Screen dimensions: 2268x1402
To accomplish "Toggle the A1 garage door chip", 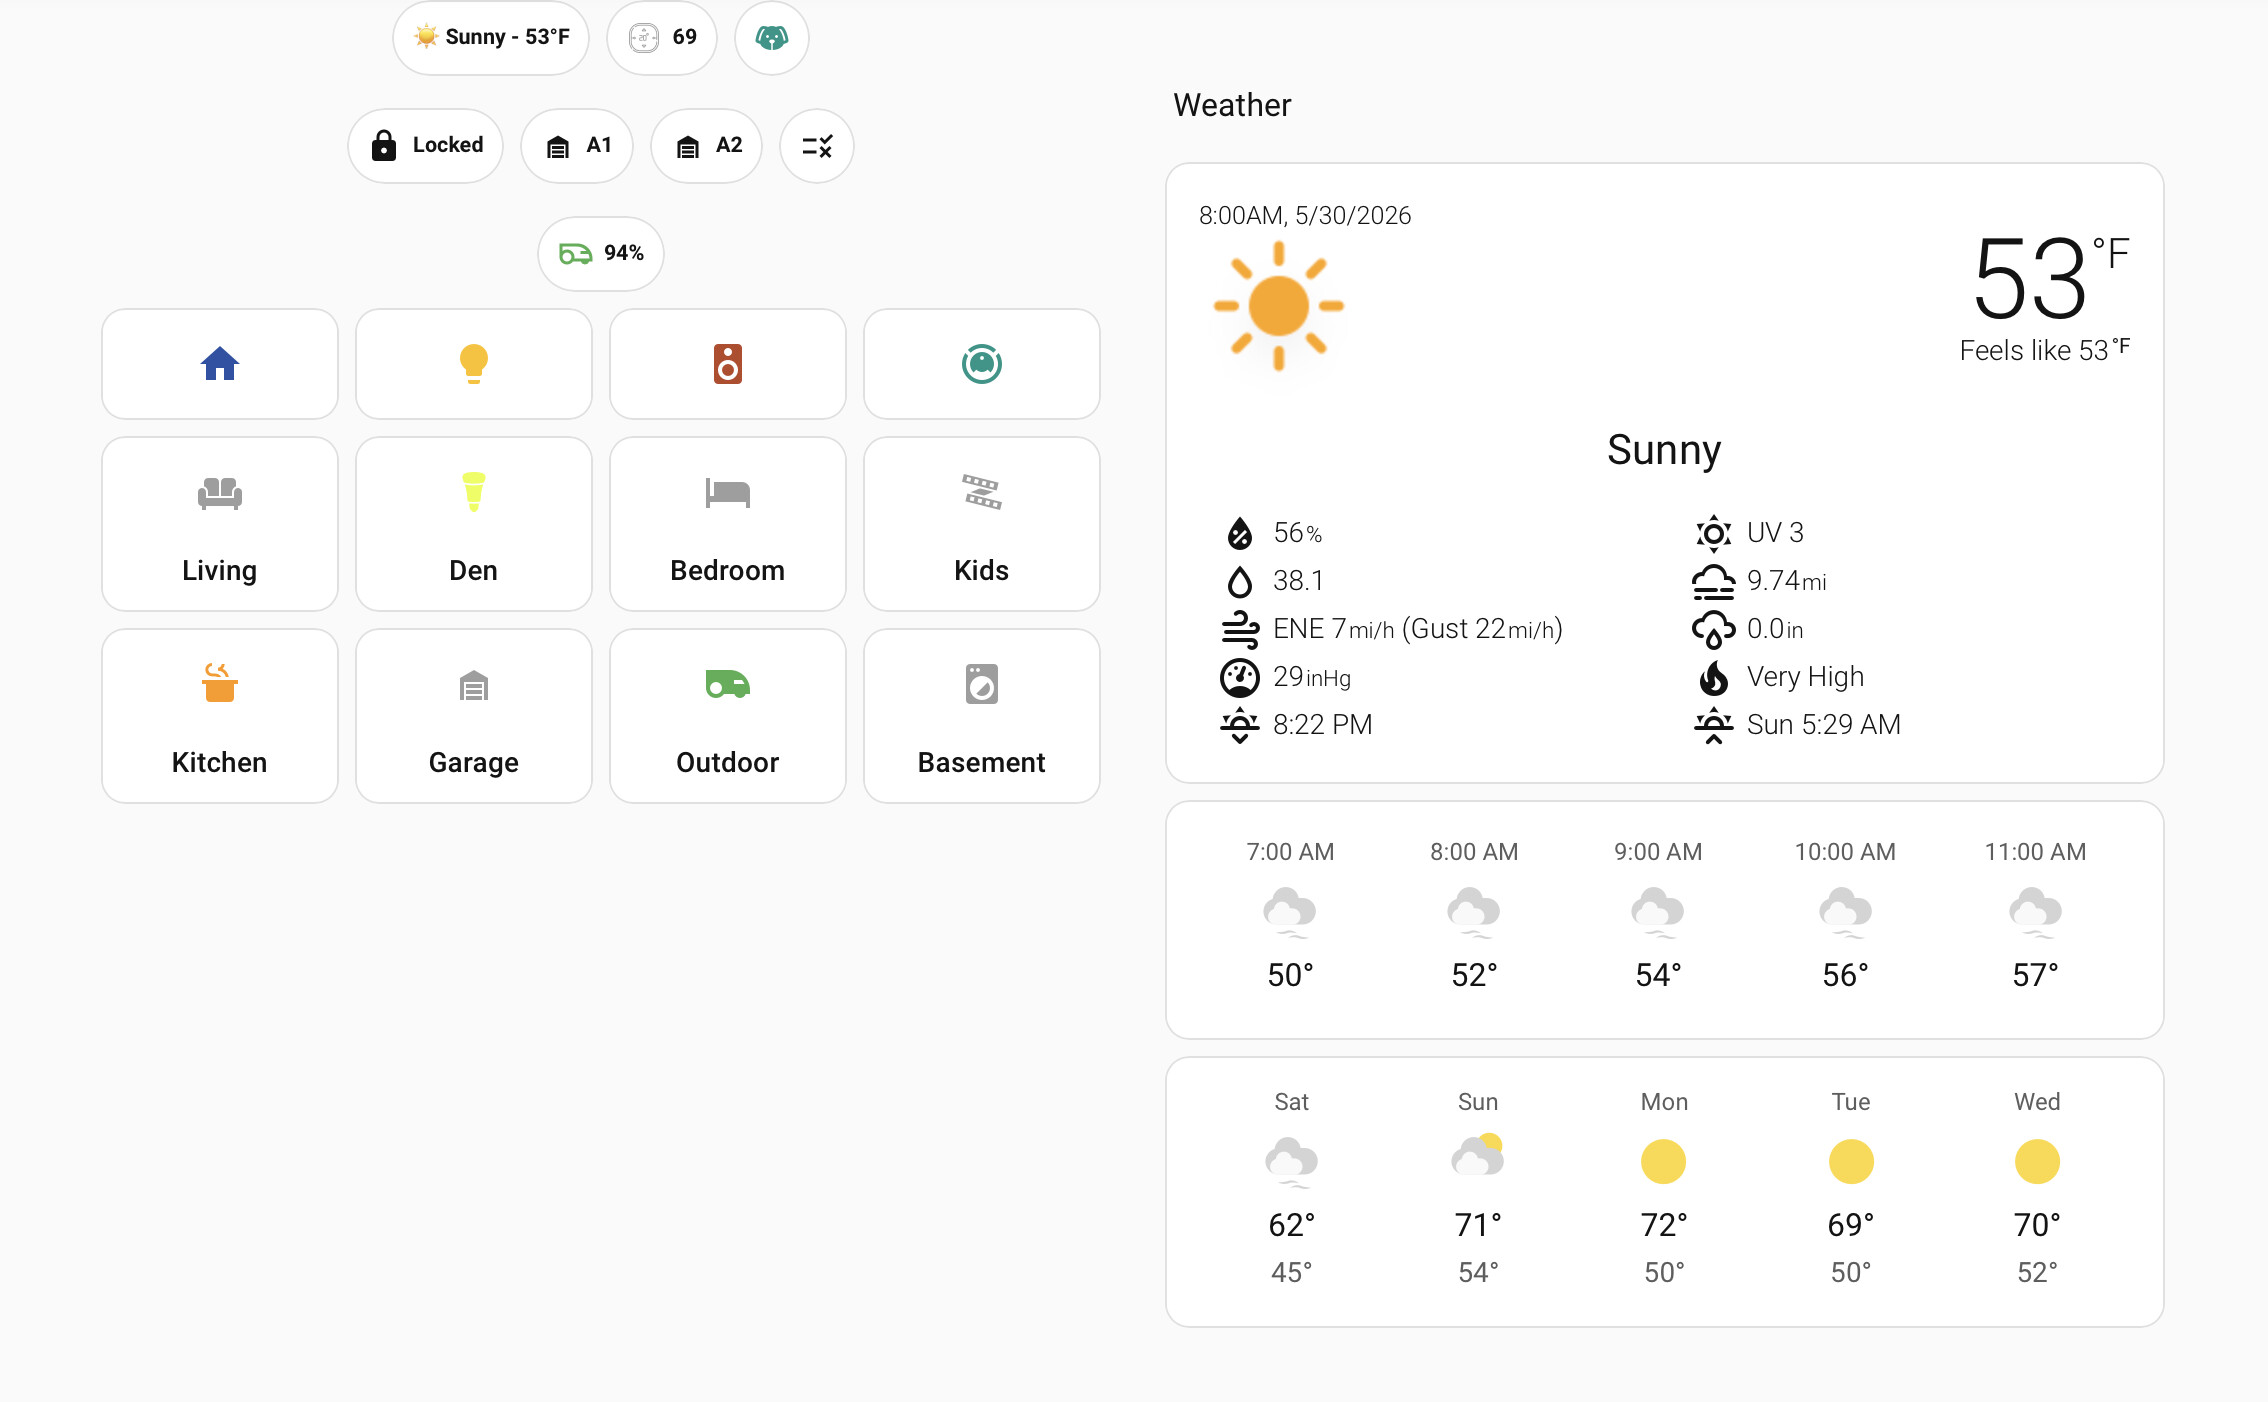I will (577, 146).
